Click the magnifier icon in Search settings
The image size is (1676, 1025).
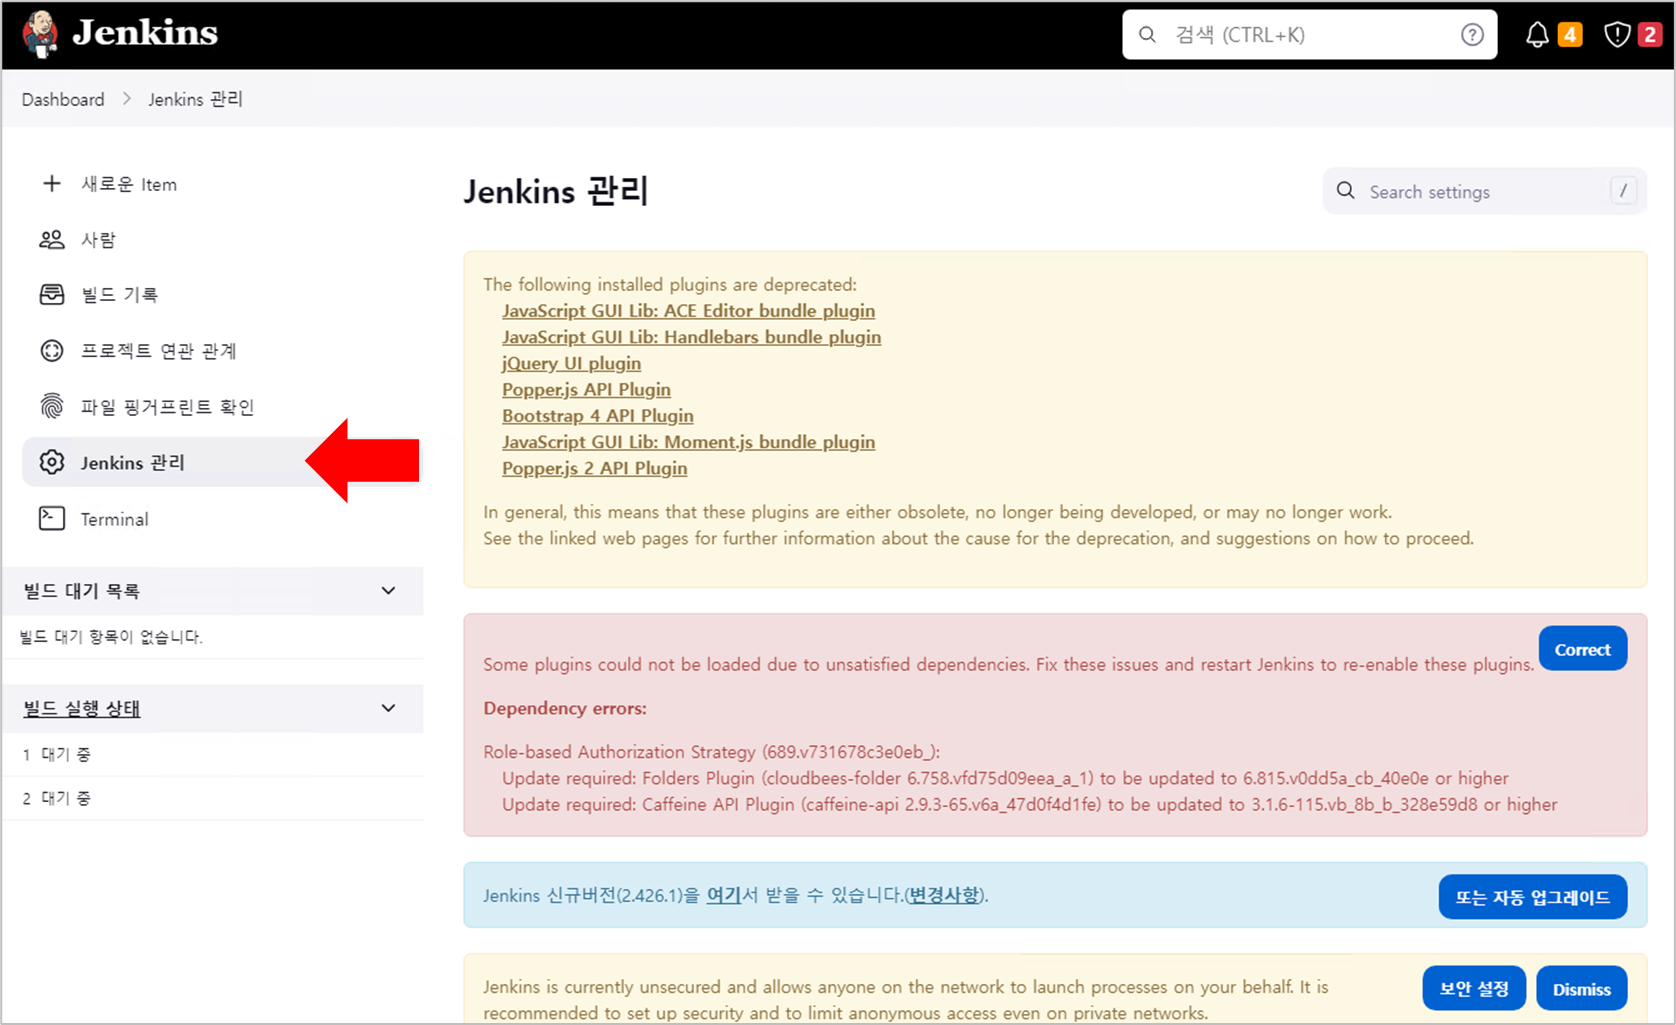point(1346,191)
